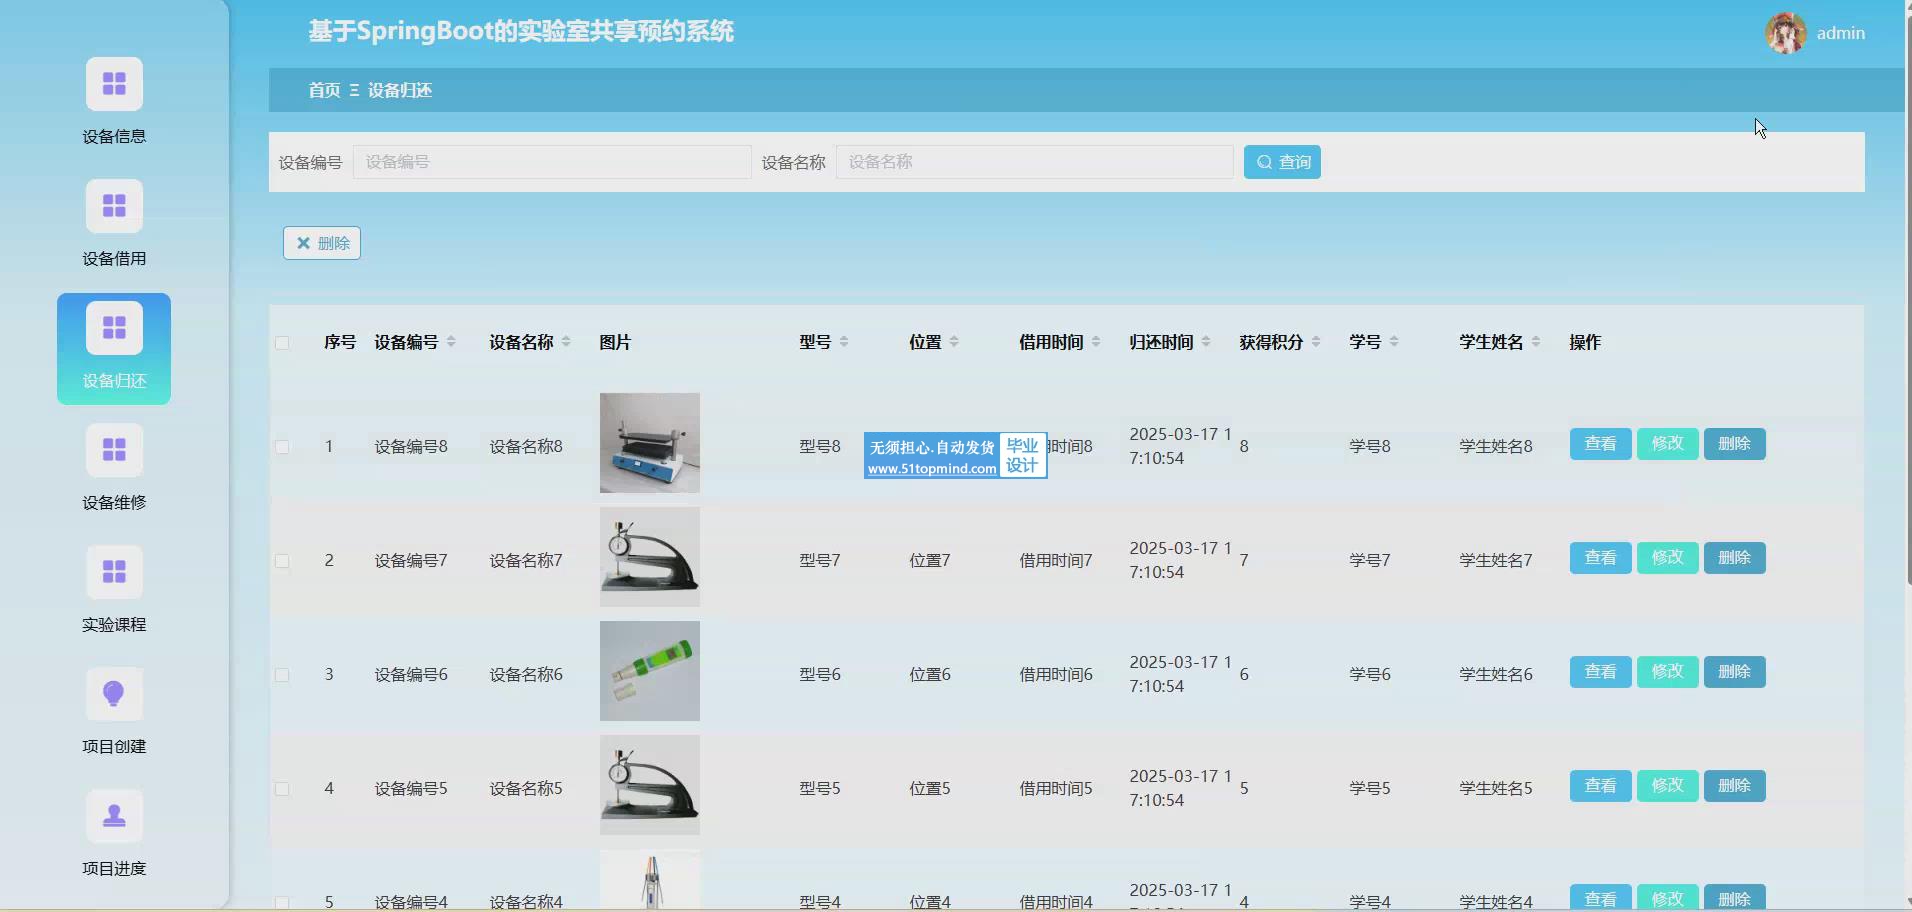This screenshot has height=912, width=1912.
Task: Click the admin avatar picture
Action: coord(1785,33)
